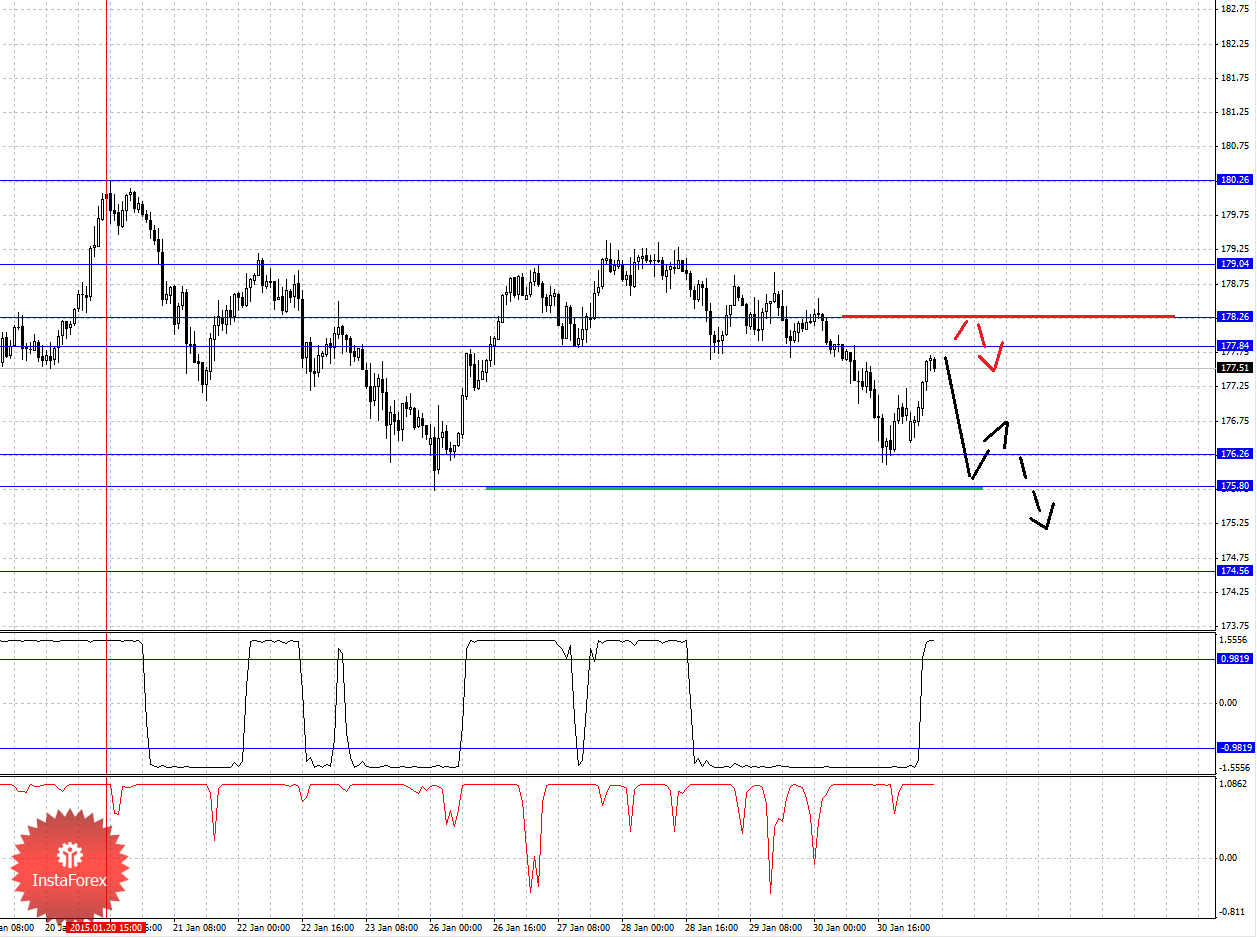
Task: Select the 30 Jan 16:00 time label
Action: click(x=904, y=928)
